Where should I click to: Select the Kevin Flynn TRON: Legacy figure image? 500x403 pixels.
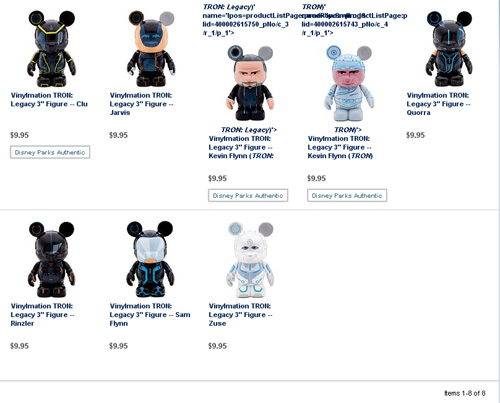tap(250, 83)
